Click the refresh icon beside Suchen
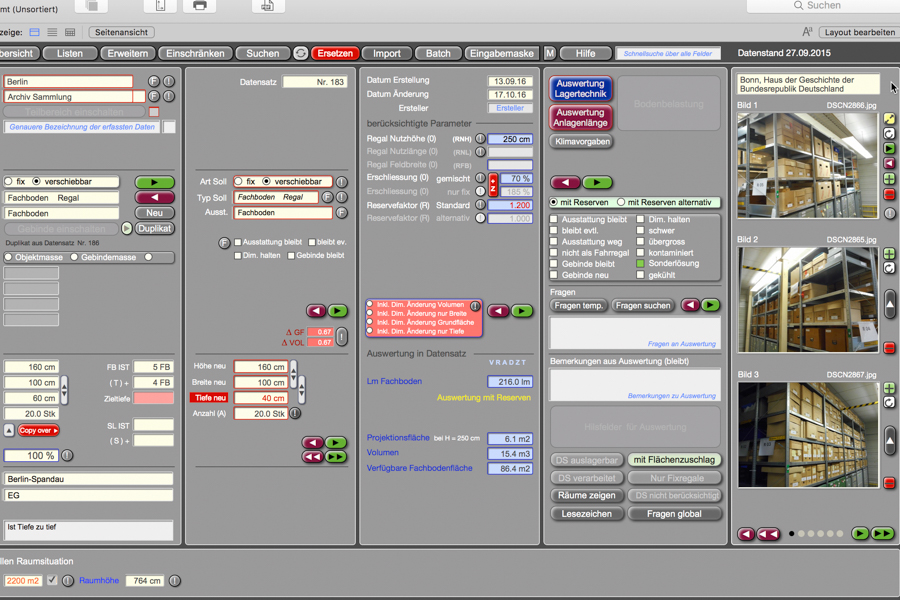This screenshot has height=600, width=900. click(300, 53)
